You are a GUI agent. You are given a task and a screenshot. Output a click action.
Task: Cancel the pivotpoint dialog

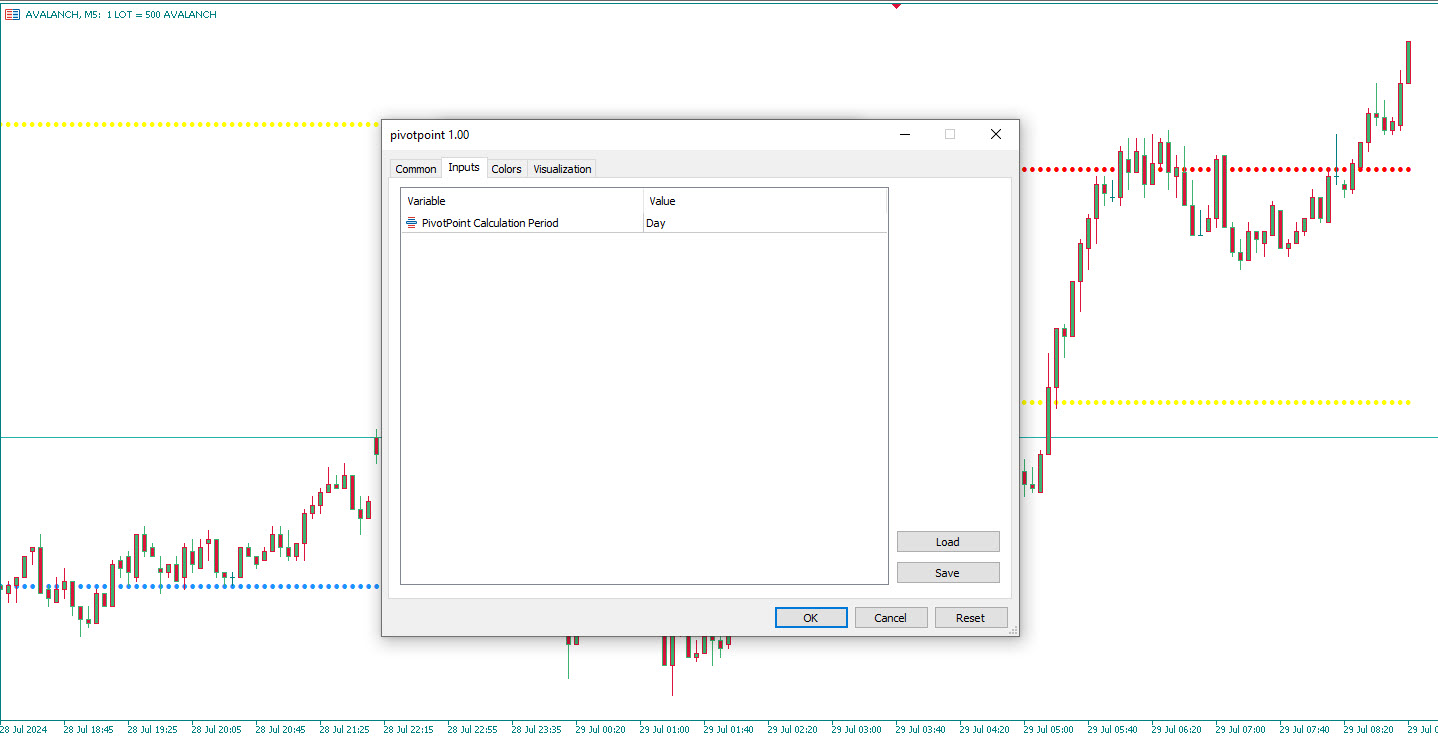(x=891, y=618)
